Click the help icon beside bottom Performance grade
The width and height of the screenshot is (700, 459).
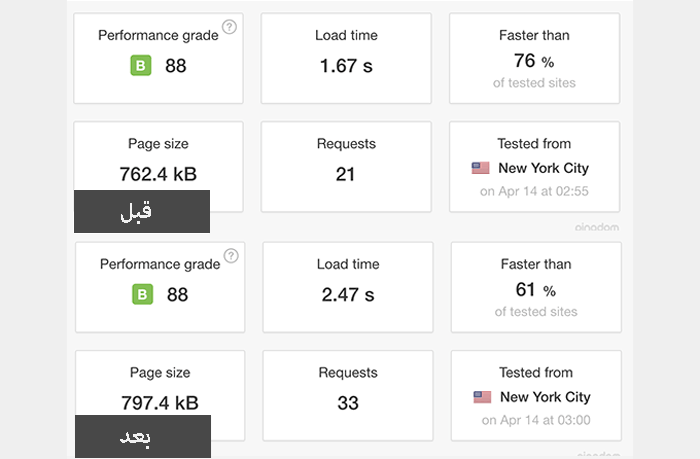231,255
